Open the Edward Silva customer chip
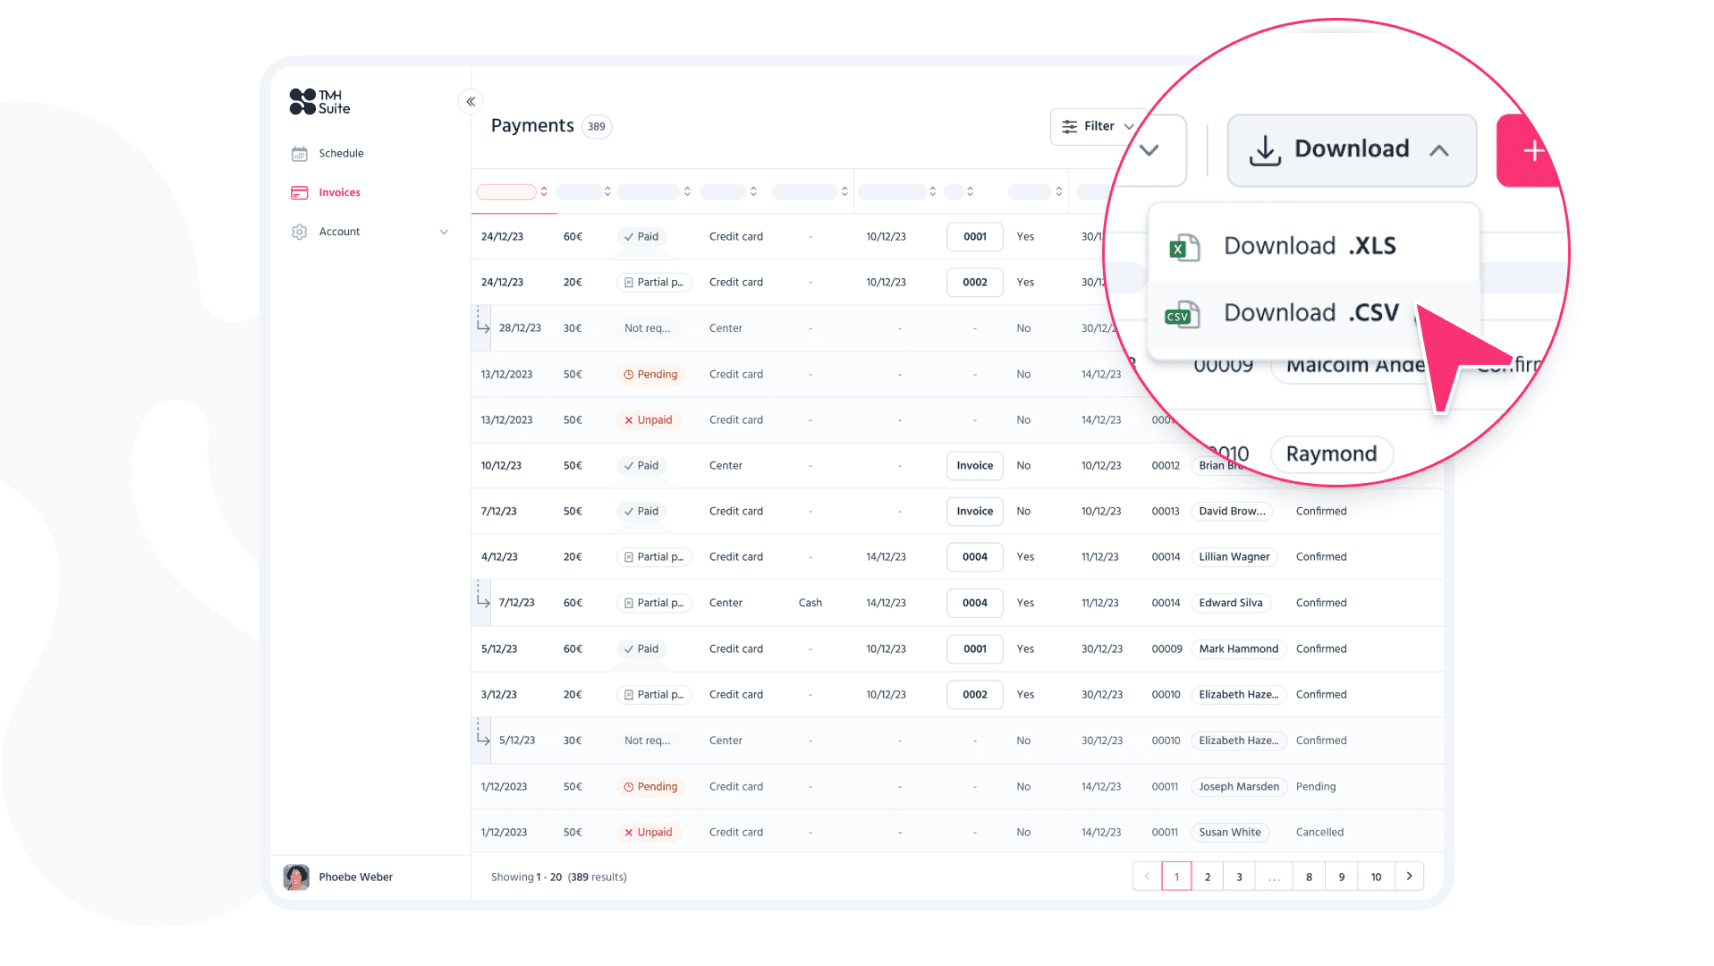Image resolution: width=1714 pixels, height=966 pixels. click(1231, 603)
